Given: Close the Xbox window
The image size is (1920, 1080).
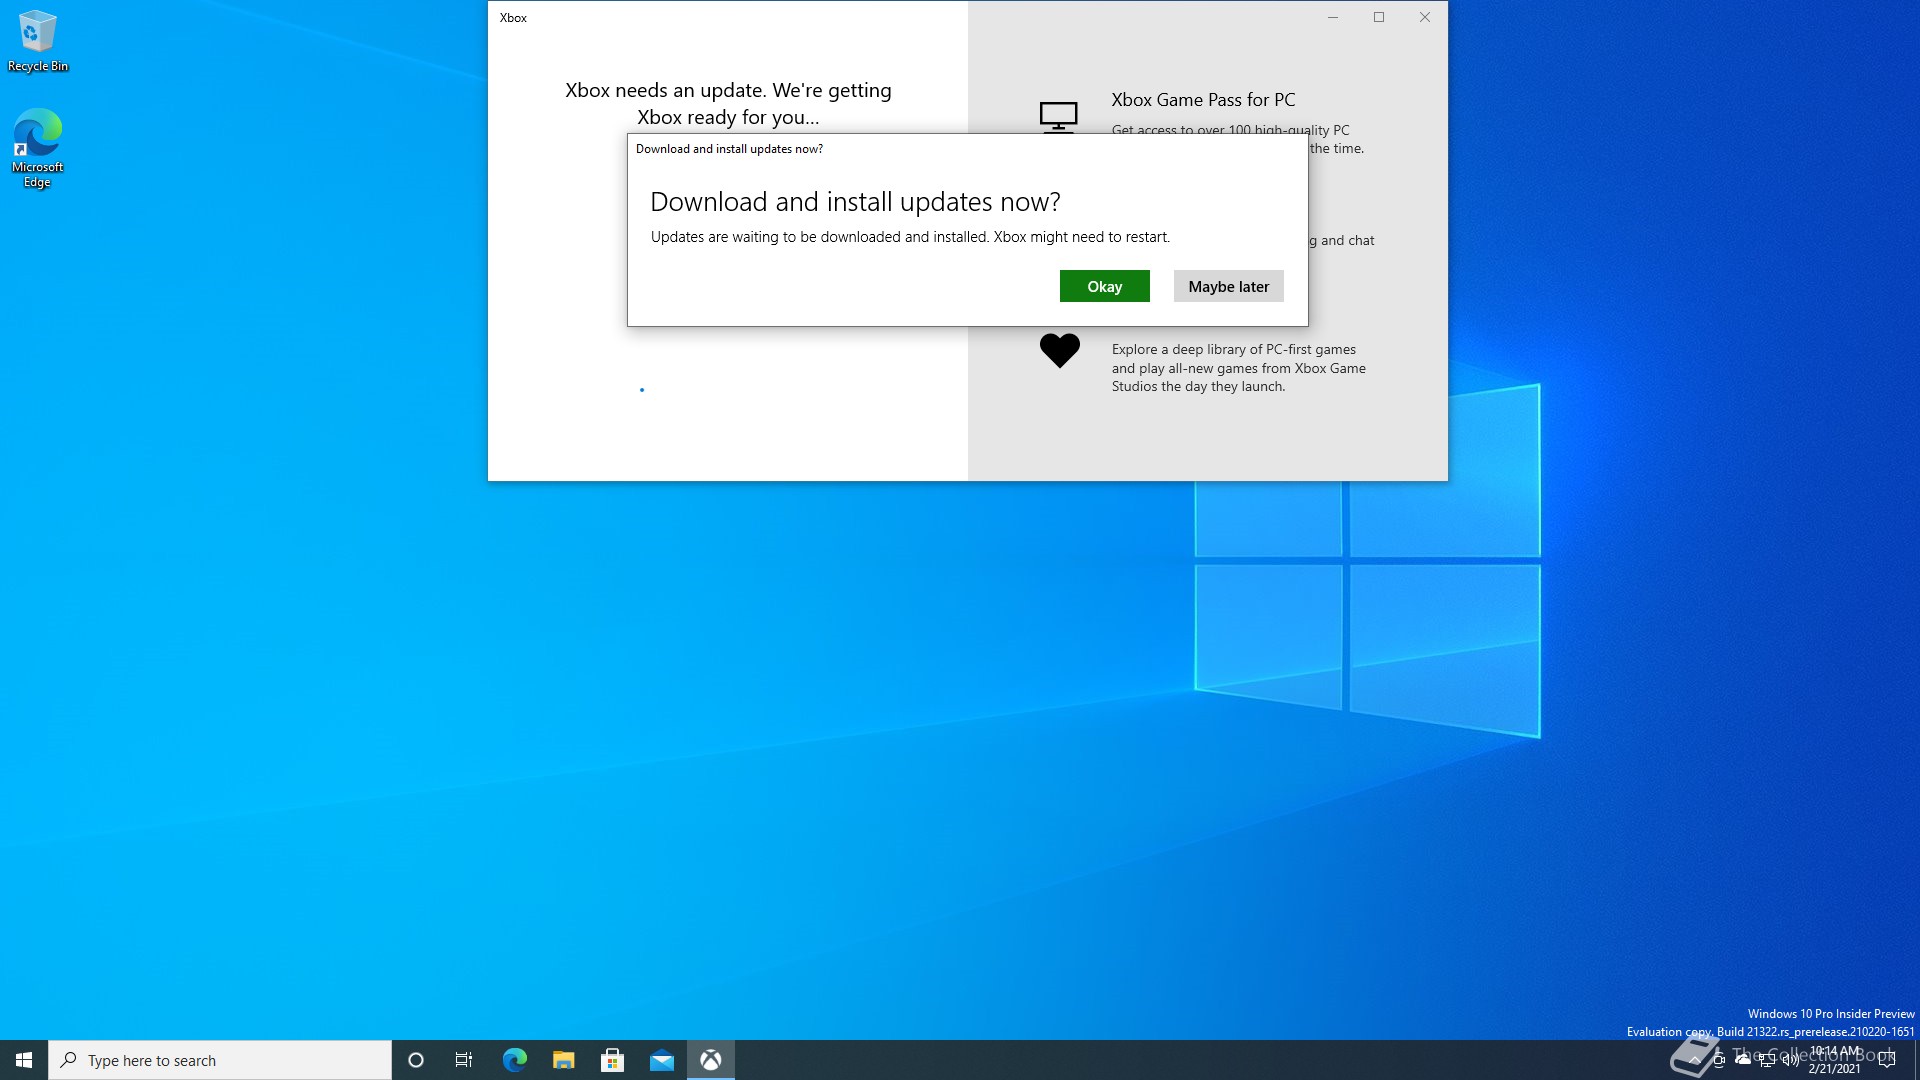Looking at the screenshot, I should (x=1425, y=17).
